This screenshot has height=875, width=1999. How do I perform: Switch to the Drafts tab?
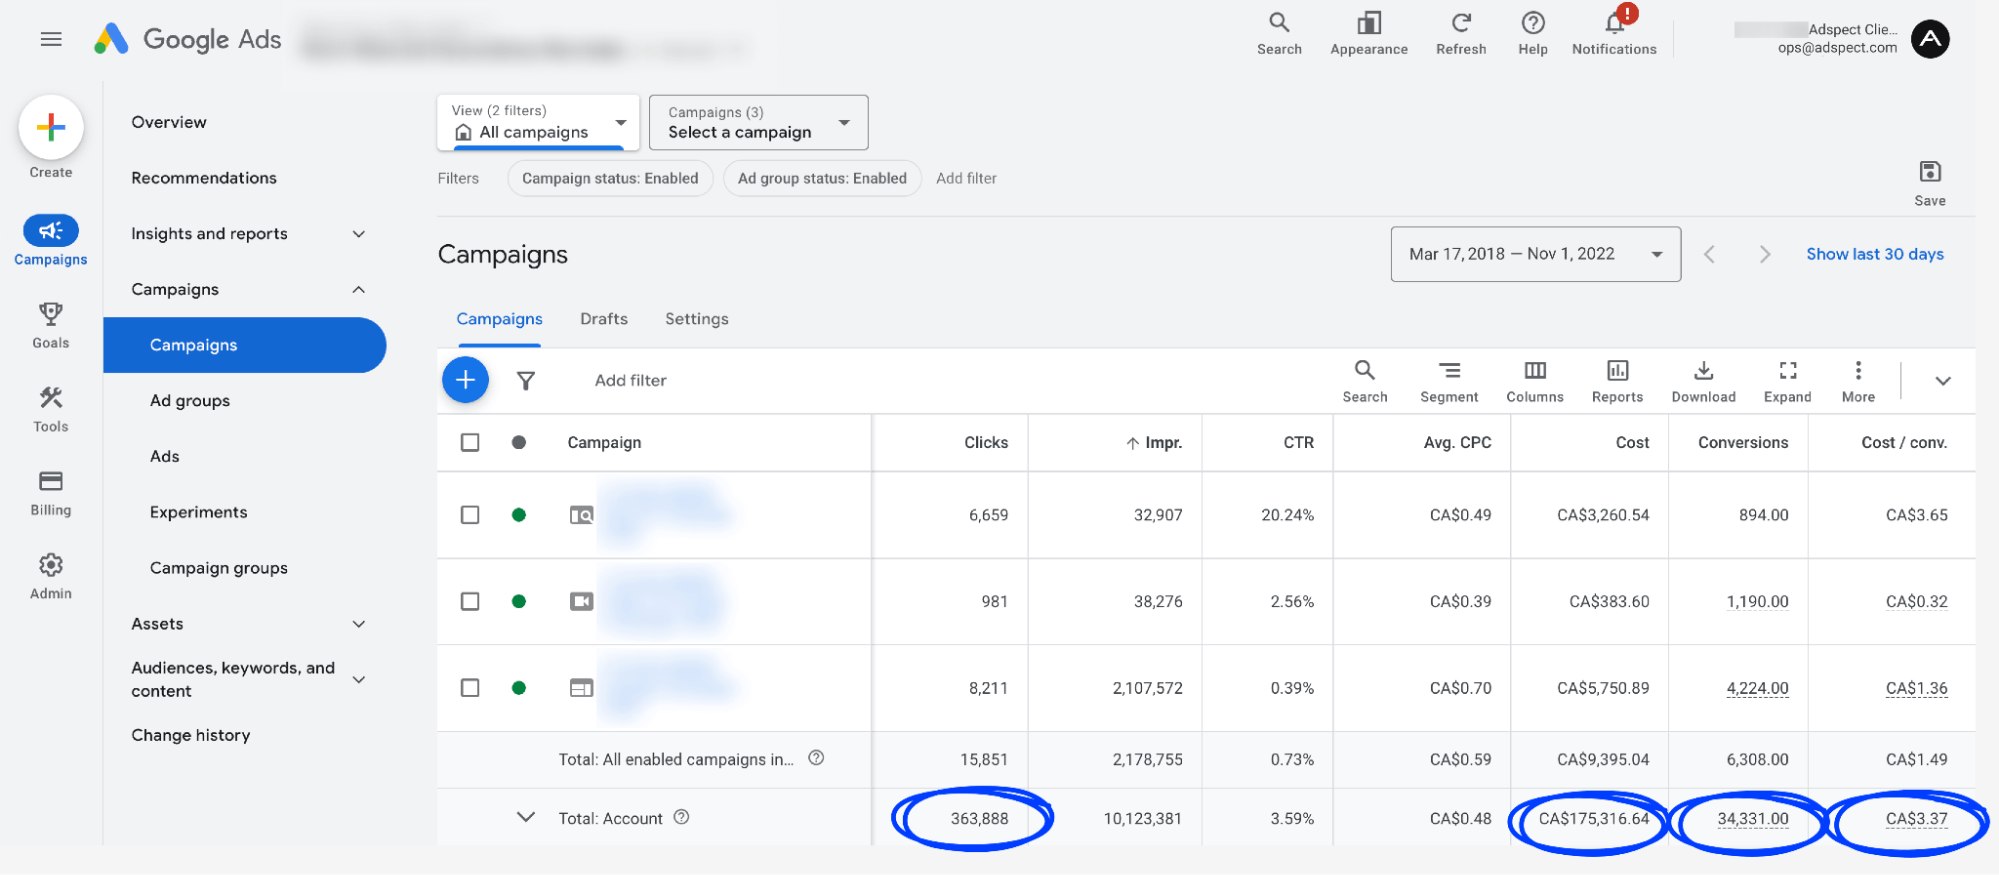point(604,319)
